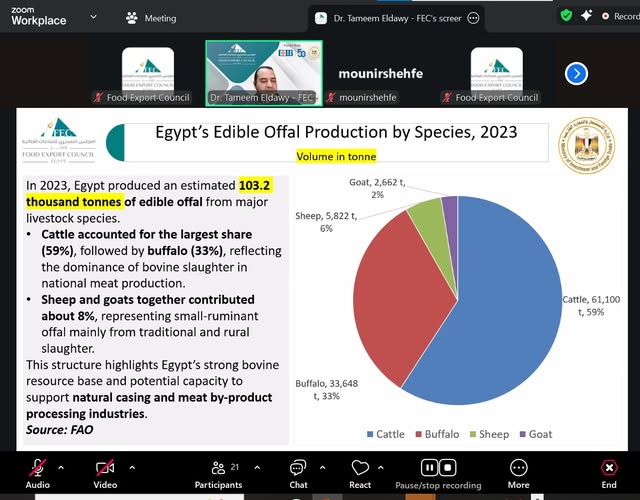
Task: Open the Chat panel
Action: coord(298,468)
